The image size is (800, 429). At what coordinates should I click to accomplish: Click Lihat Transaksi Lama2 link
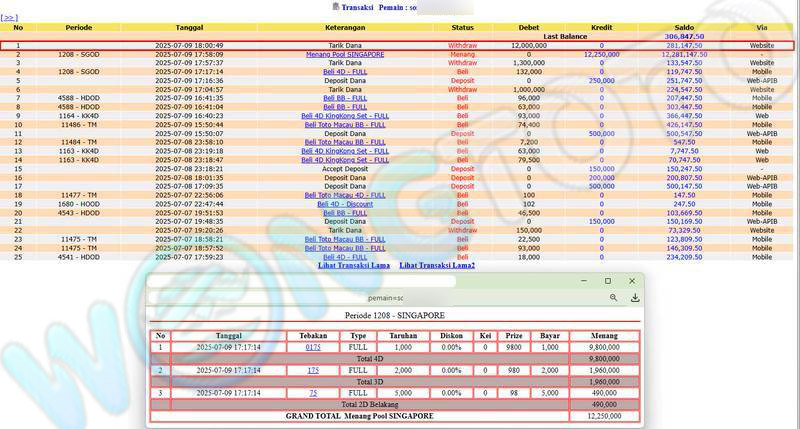click(437, 265)
